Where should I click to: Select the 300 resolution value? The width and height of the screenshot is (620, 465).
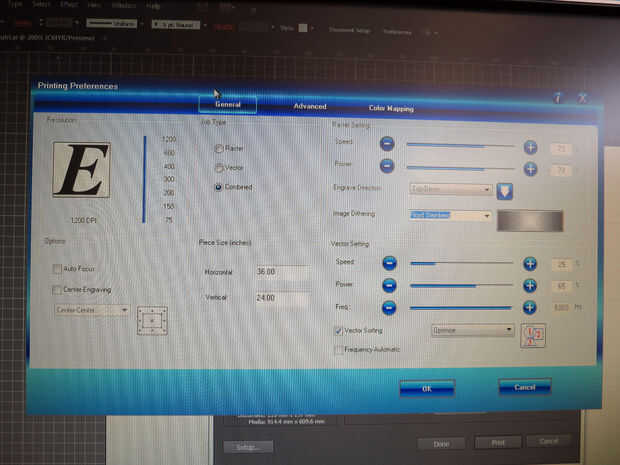[169, 179]
